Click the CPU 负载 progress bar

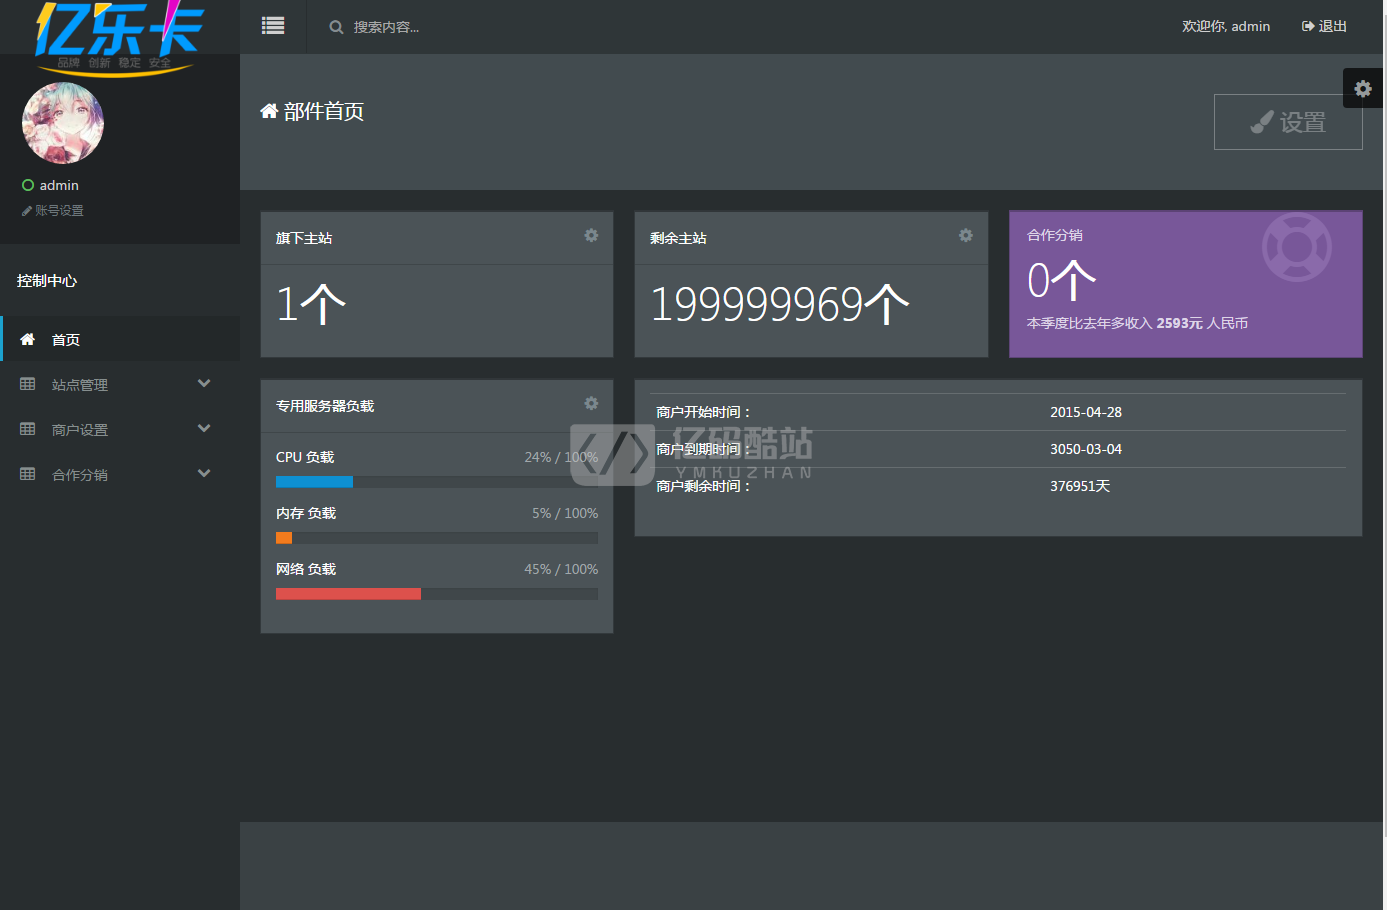click(436, 482)
